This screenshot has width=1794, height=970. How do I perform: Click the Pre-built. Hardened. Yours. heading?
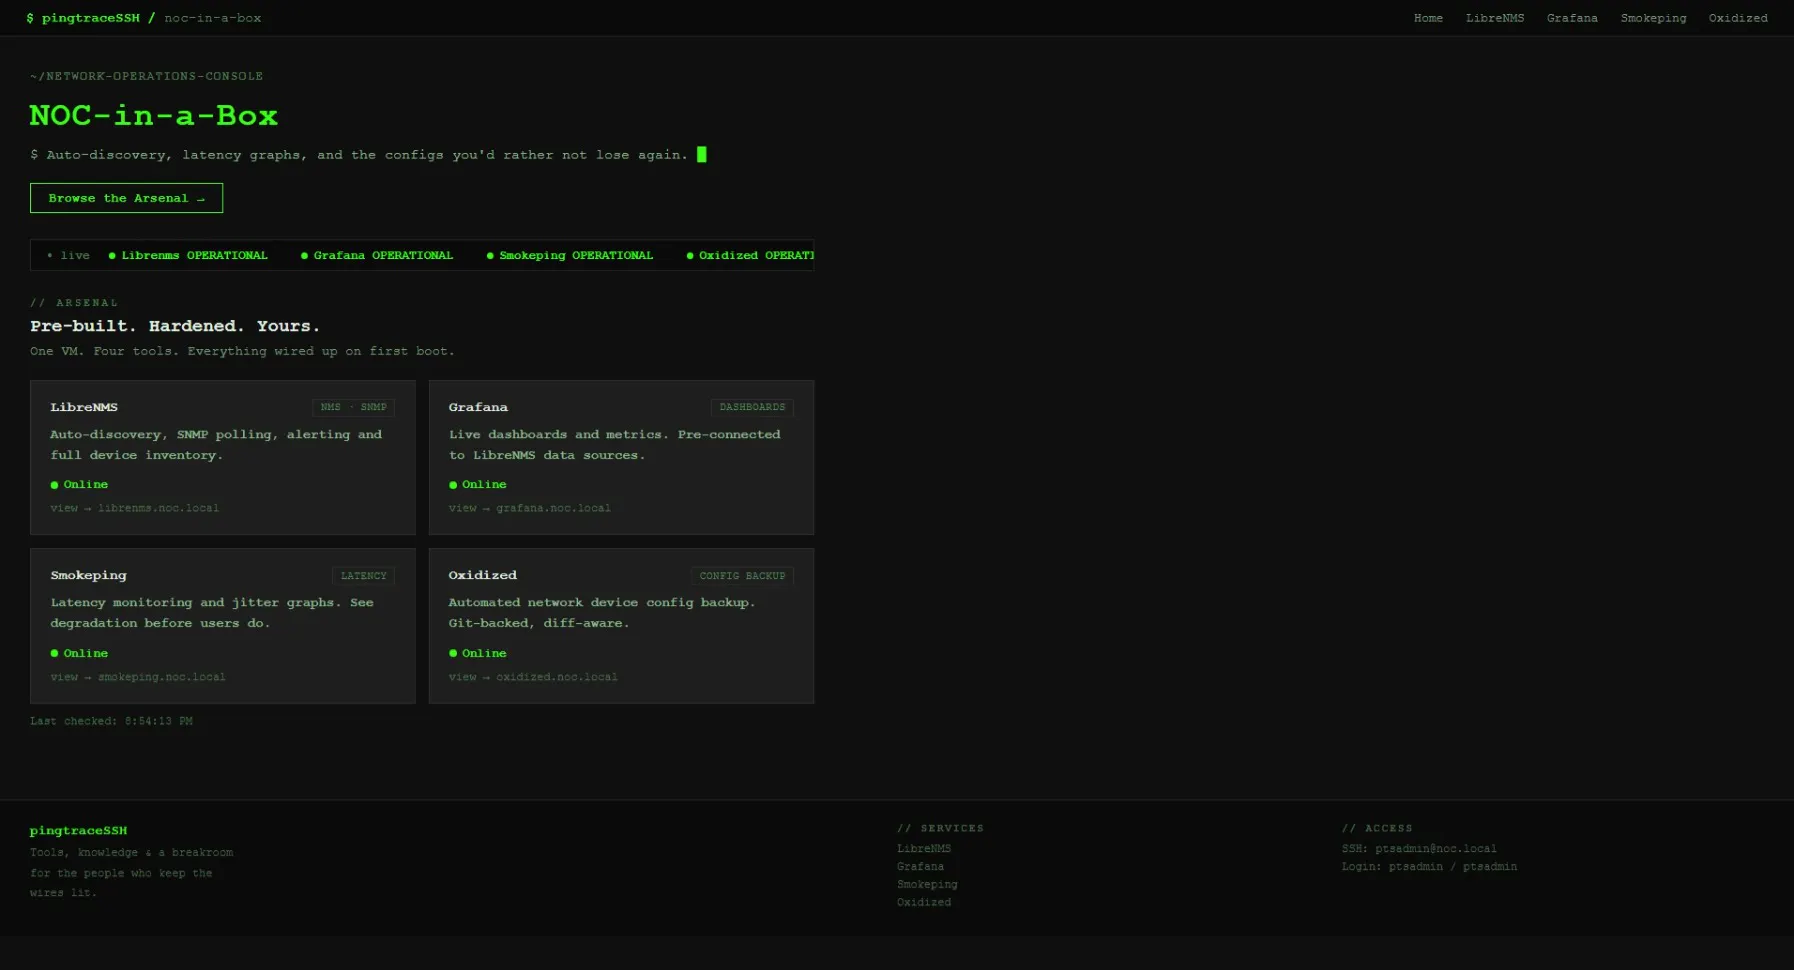pos(175,326)
